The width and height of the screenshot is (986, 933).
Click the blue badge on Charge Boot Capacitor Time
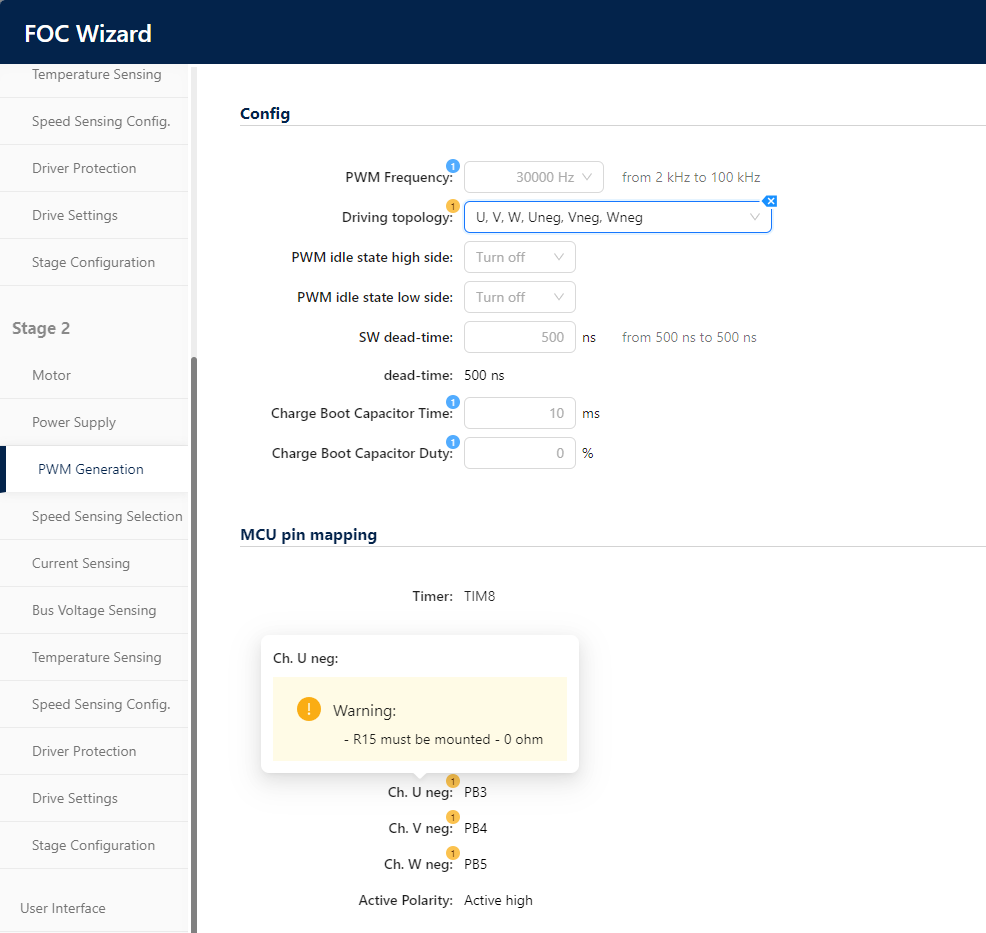point(452,402)
